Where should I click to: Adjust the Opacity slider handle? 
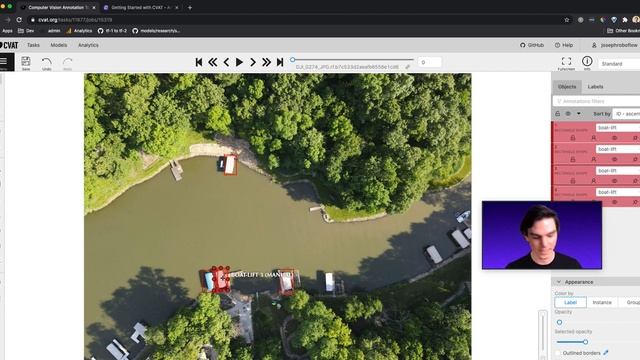(559, 322)
